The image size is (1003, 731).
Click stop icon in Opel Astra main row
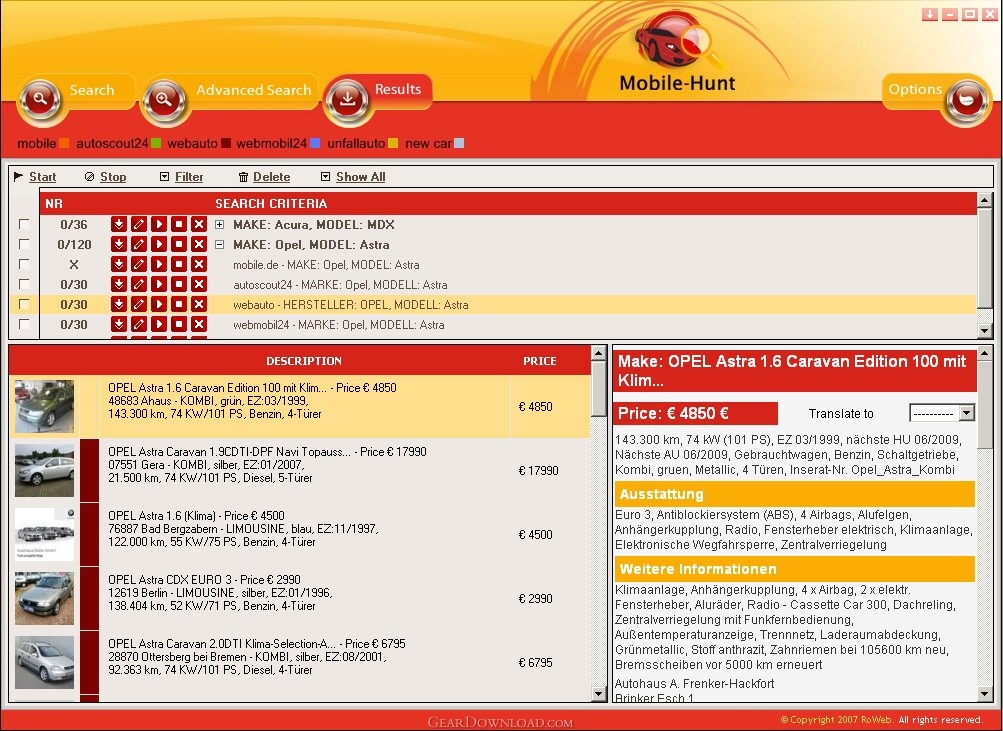(x=179, y=244)
